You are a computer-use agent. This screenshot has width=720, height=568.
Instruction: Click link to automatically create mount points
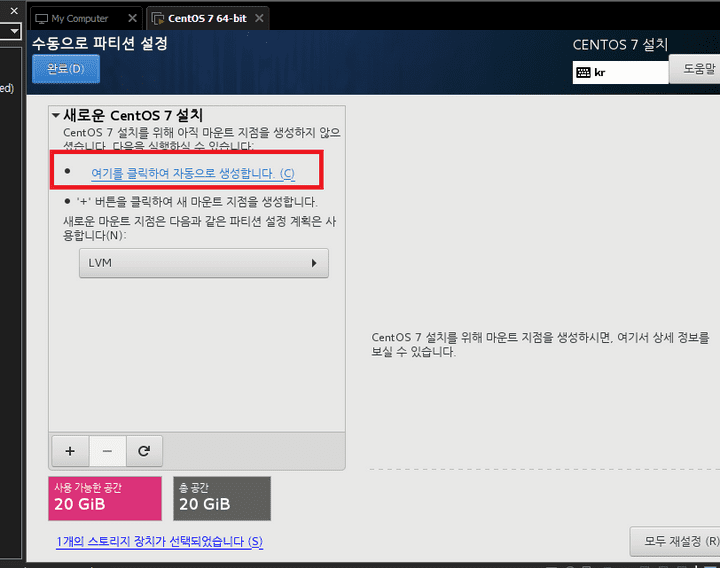pos(193,174)
